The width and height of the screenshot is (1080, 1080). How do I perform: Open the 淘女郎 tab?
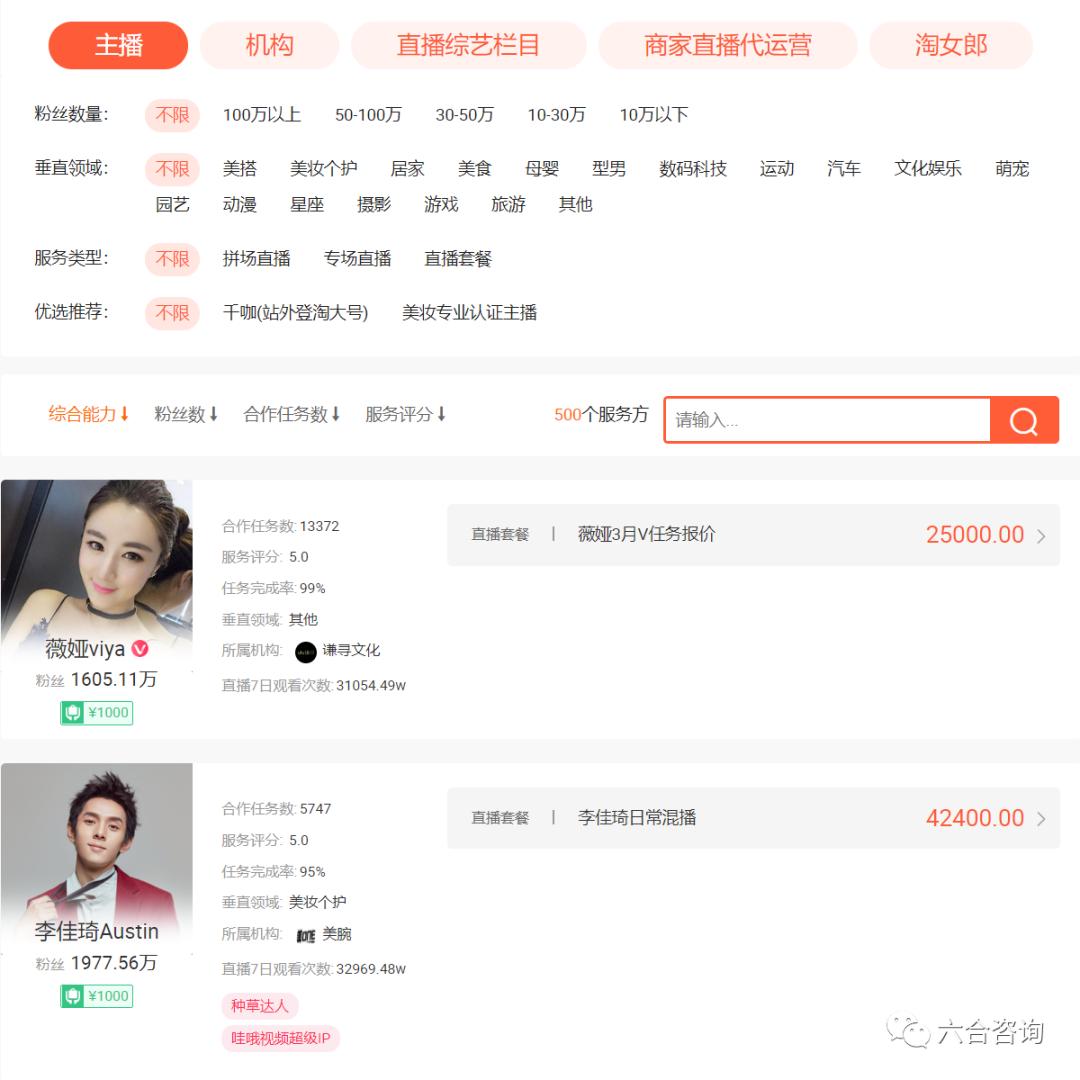951,45
